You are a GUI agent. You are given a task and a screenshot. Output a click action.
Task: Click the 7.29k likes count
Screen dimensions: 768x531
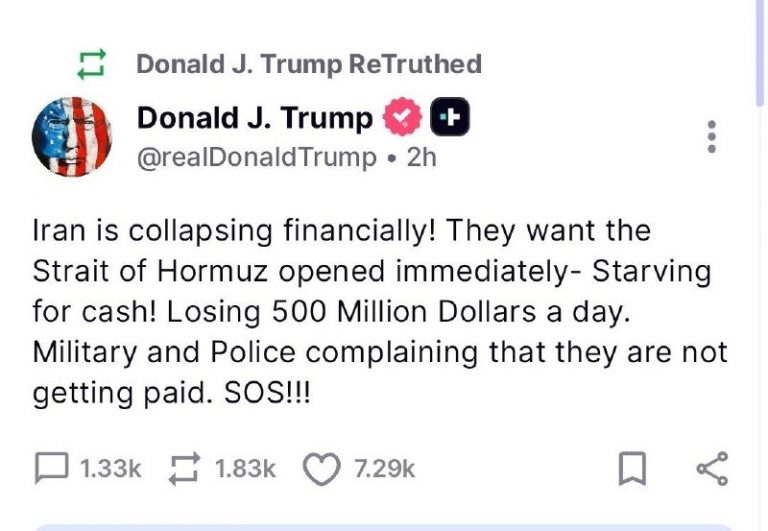(385, 469)
